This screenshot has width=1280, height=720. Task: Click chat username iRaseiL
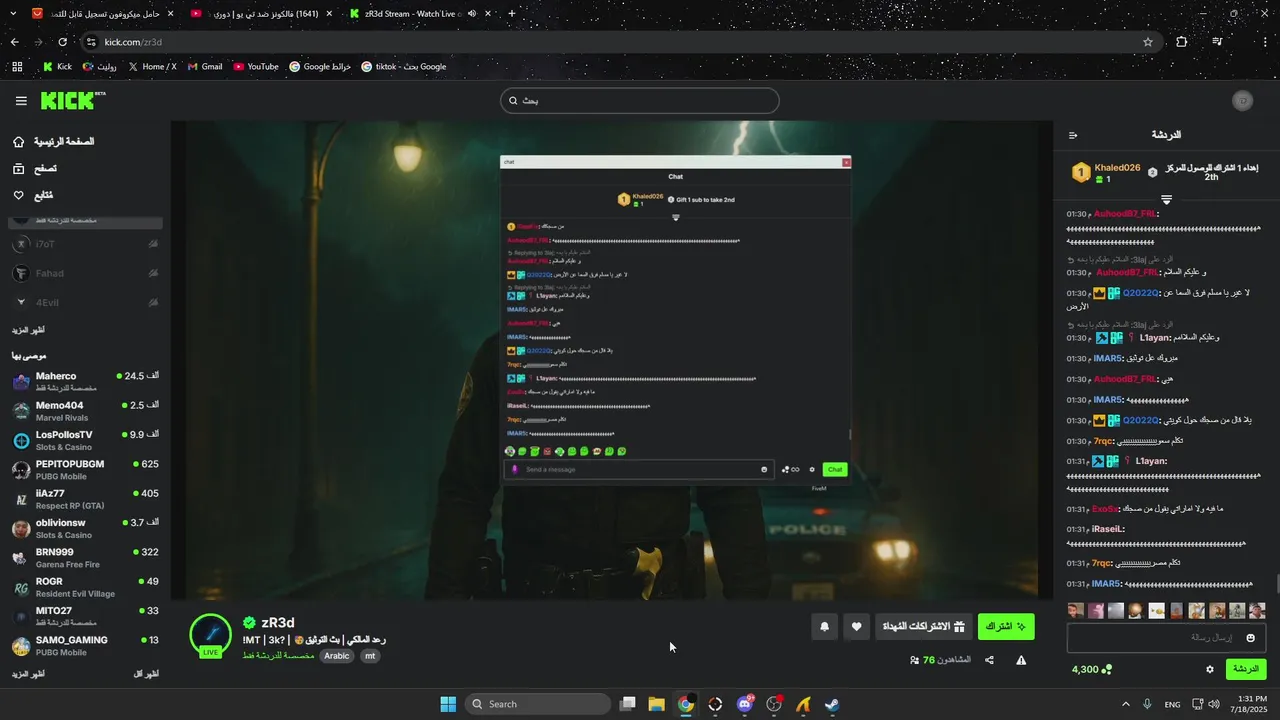click(x=1108, y=529)
